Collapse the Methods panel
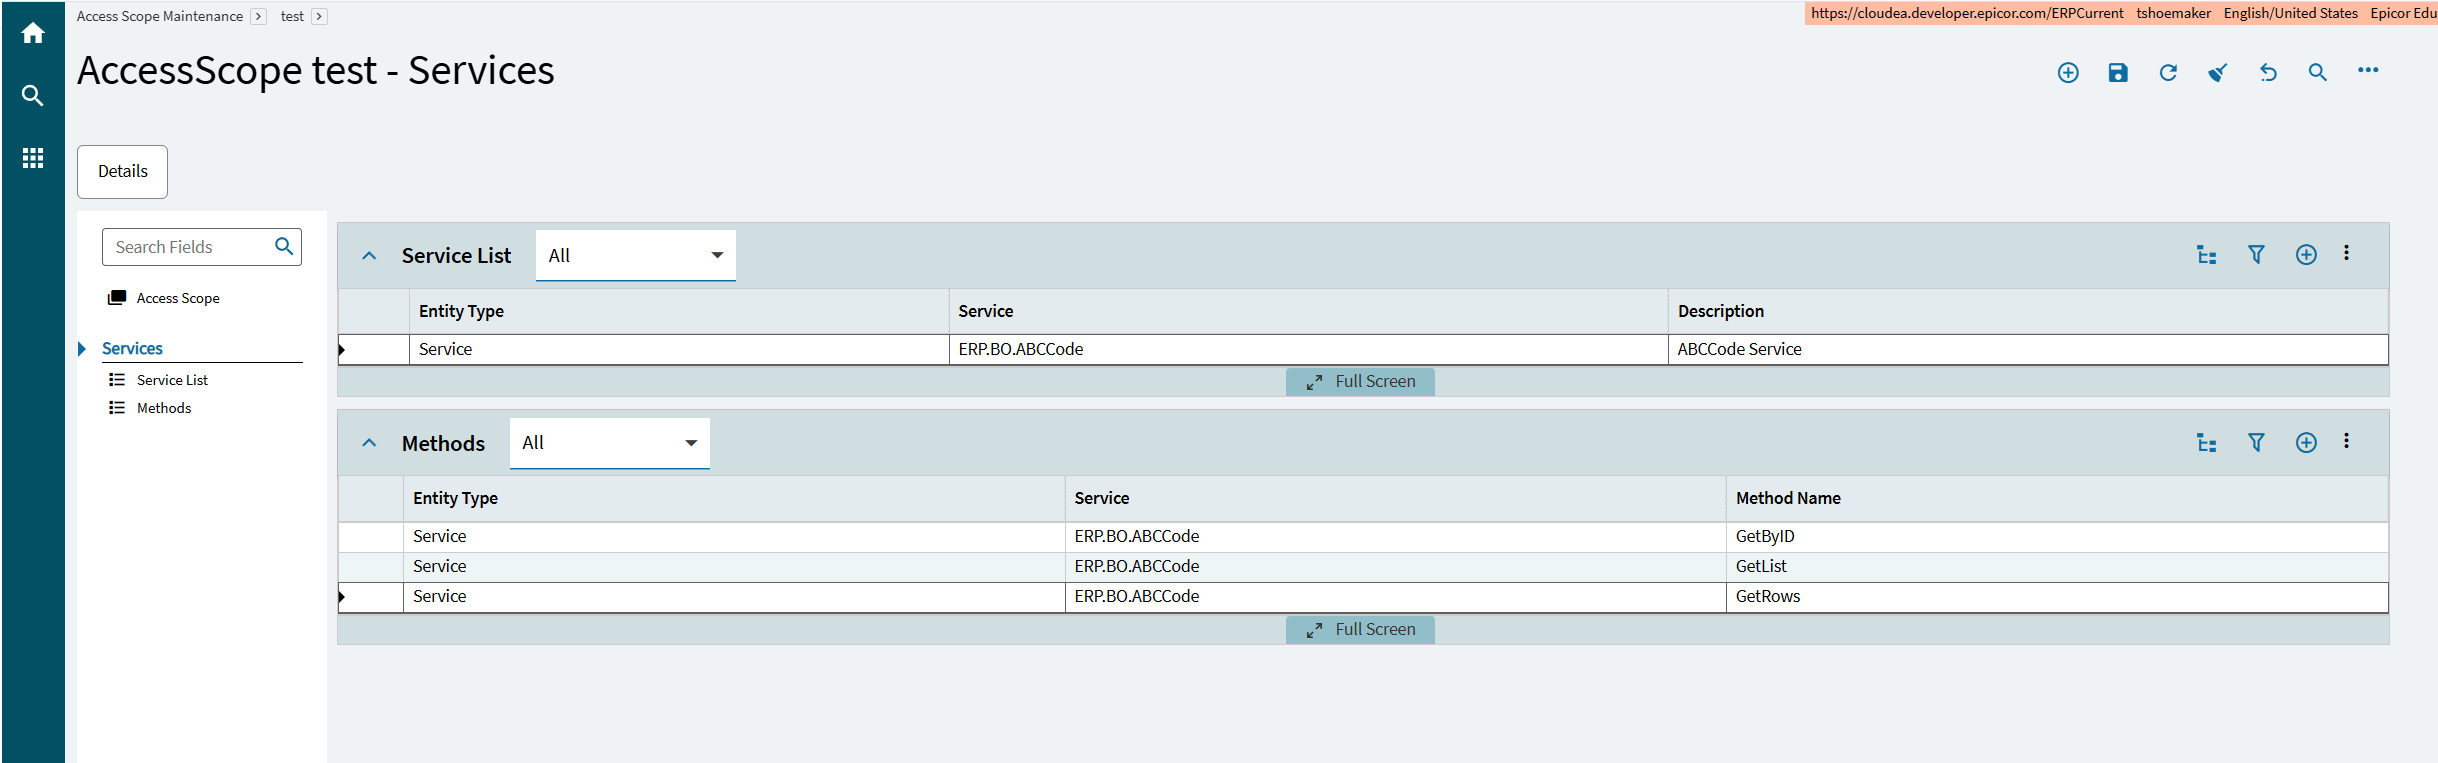Image resolution: width=2438 pixels, height=763 pixels. 369,443
